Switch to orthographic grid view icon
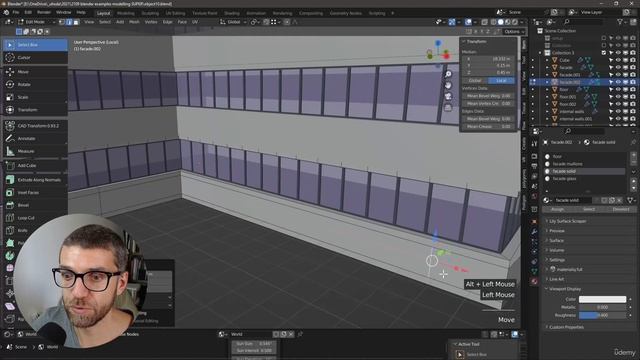 coord(448,108)
